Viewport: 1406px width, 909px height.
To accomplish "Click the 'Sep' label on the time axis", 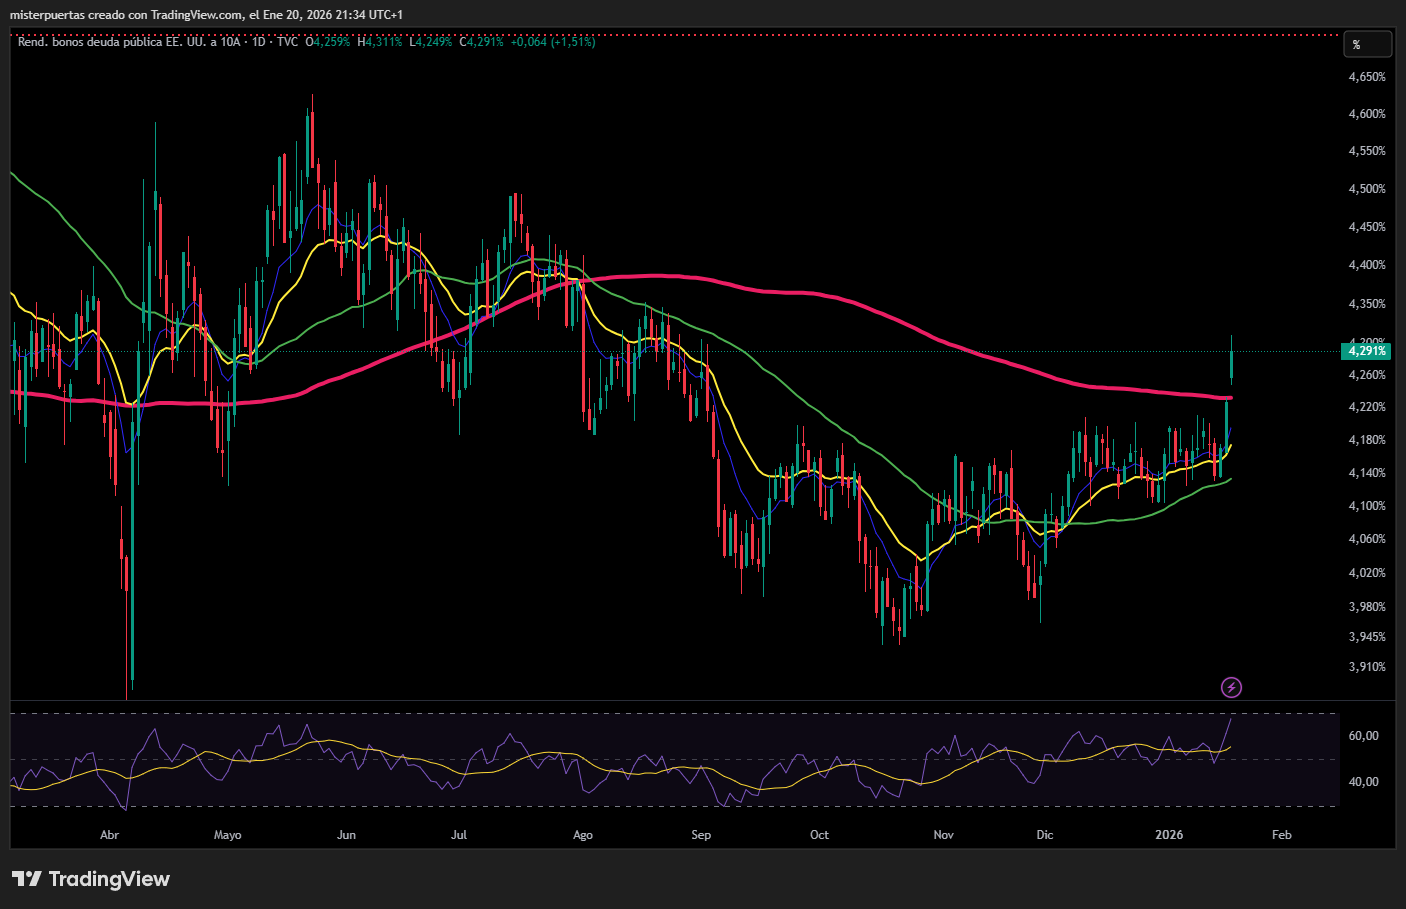I will pyautogui.click(x=701, y=835).
